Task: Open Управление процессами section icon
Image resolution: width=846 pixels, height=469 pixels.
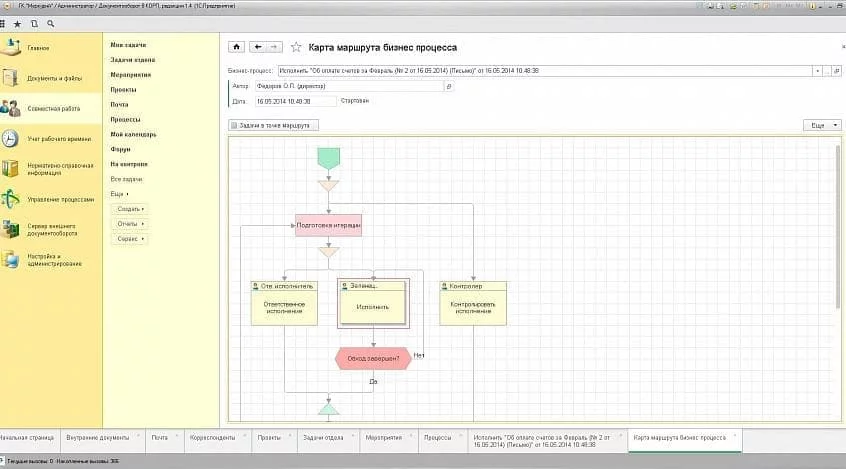Action: coord(10,199)
